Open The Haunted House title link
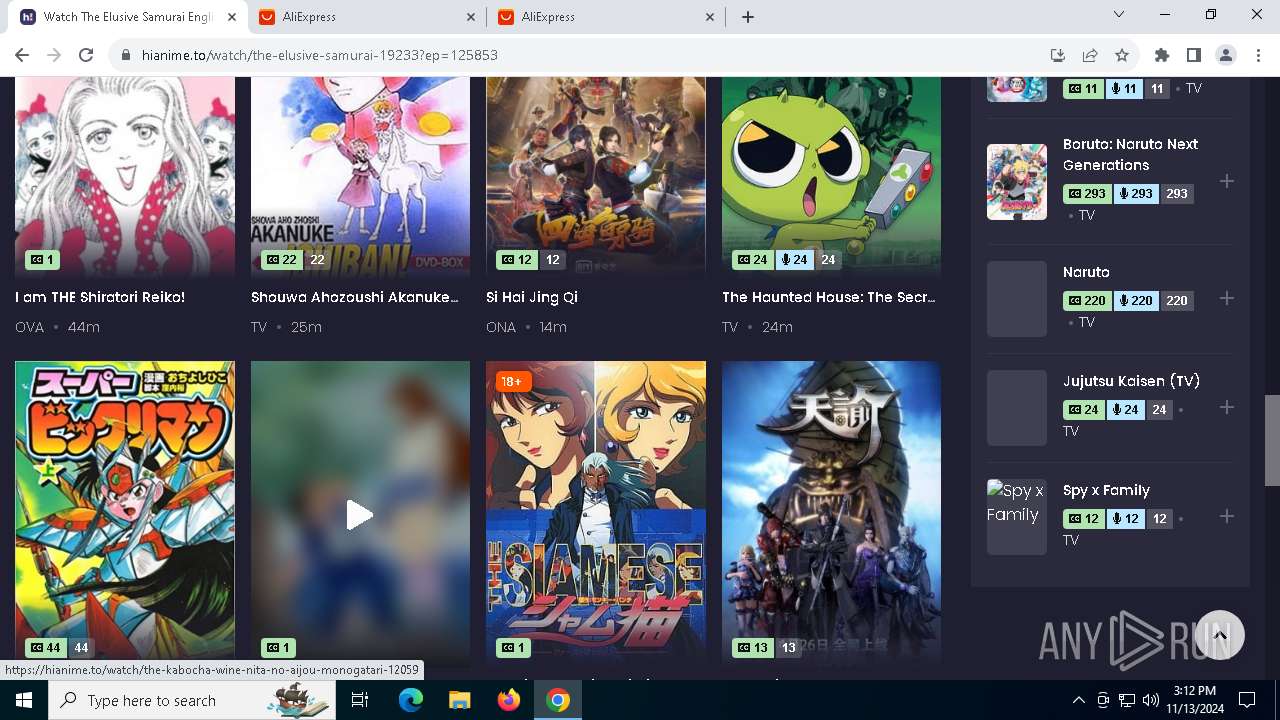 (x=829, y=297)
